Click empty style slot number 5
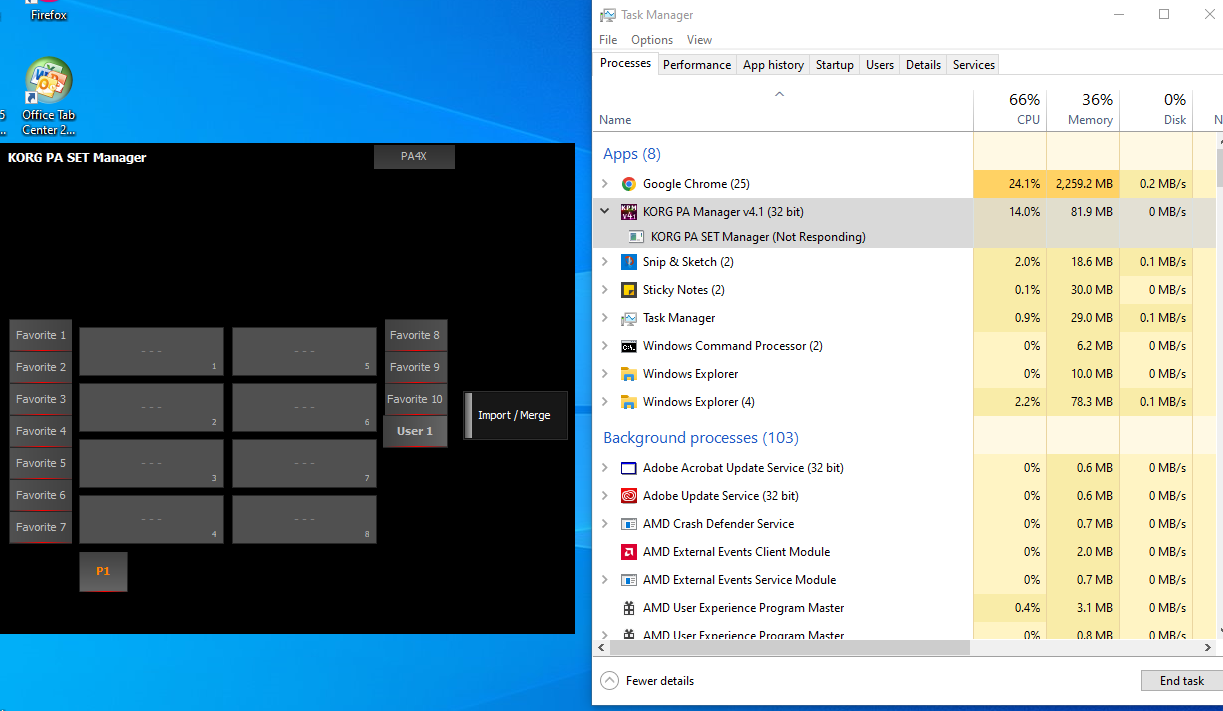Viewport: 1223px width, 711px height. tap(304, 351)
